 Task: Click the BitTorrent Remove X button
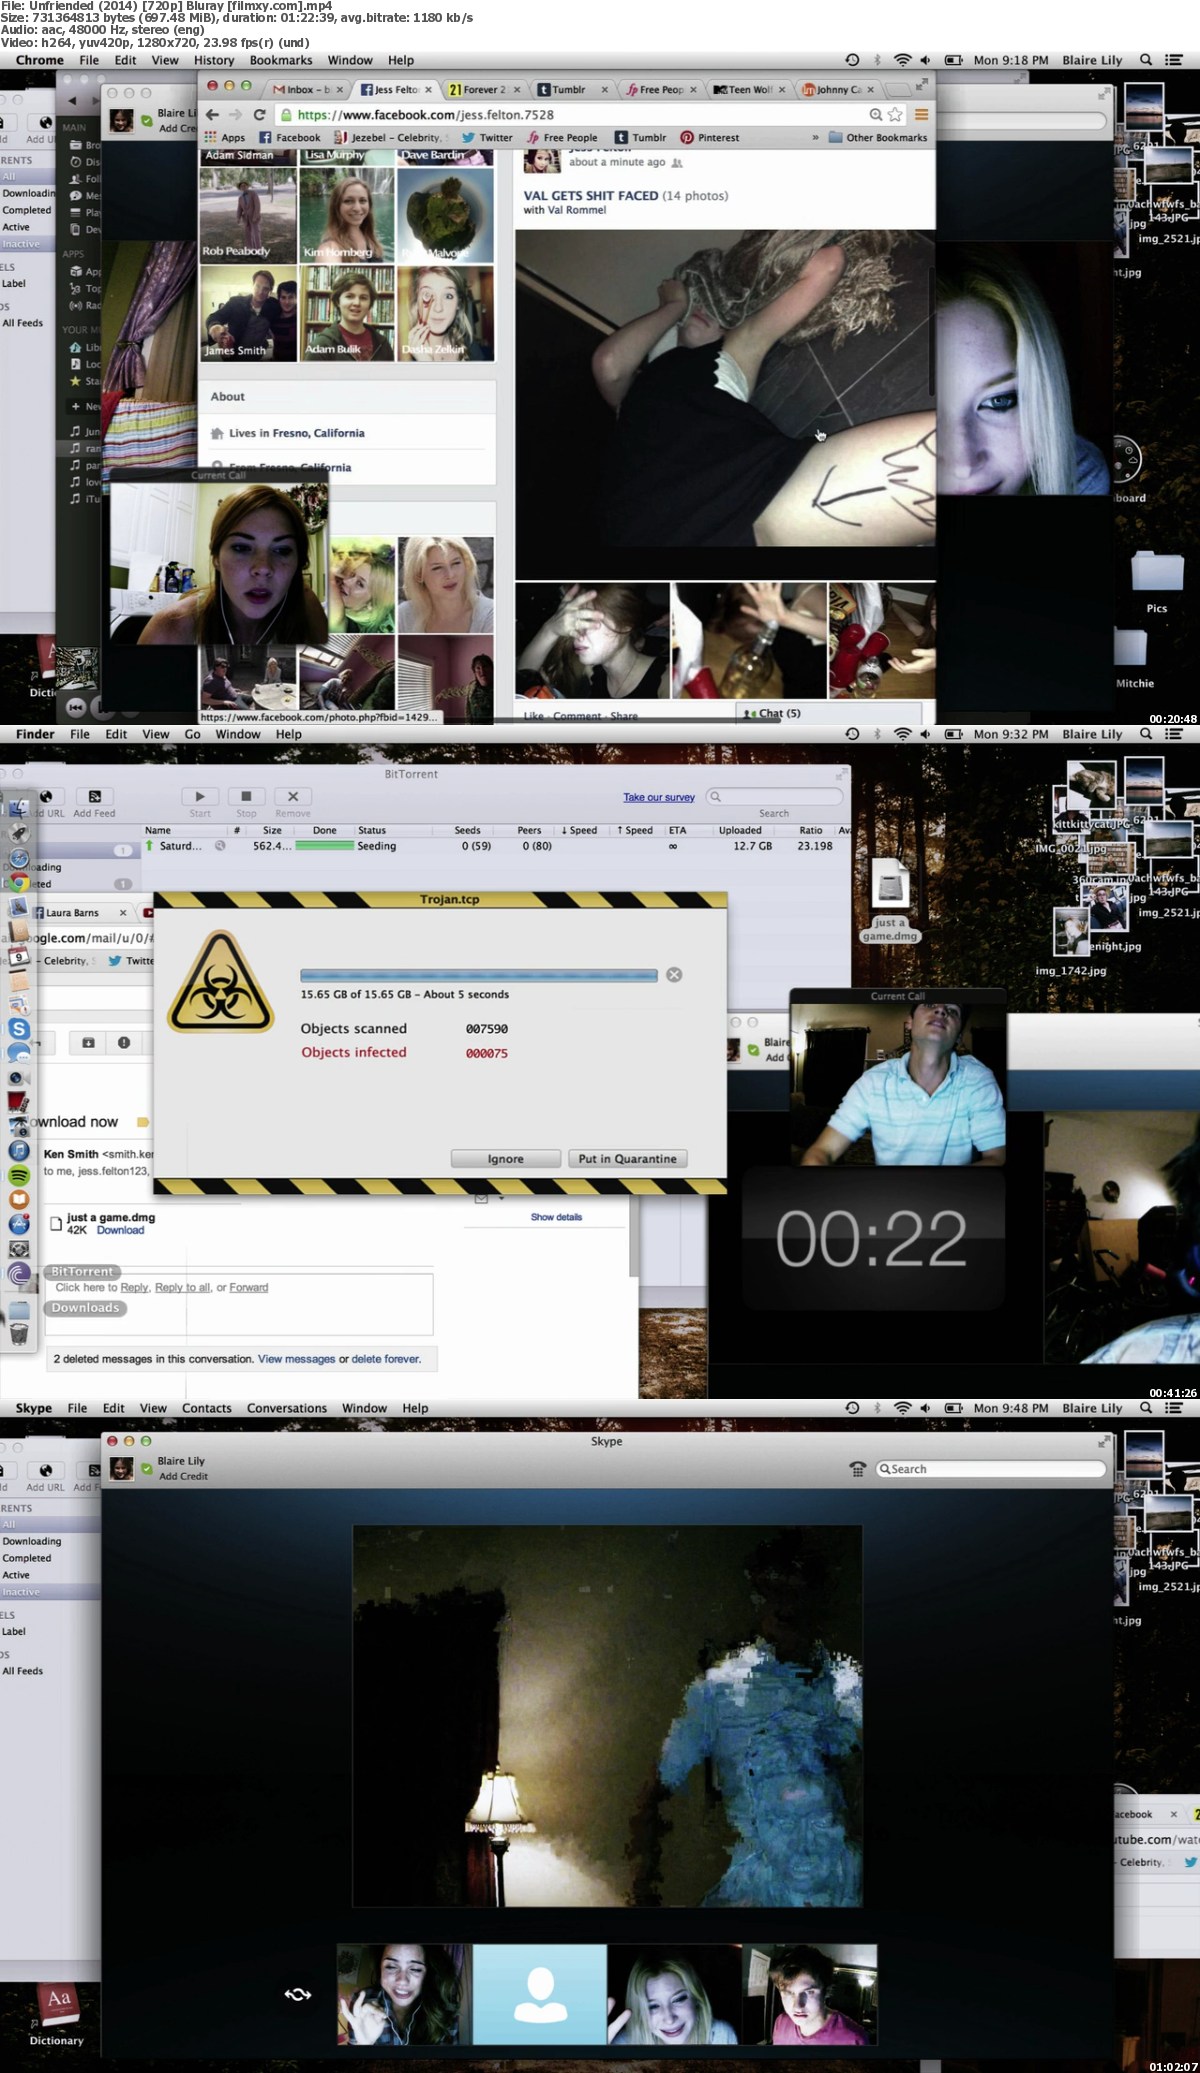293,796
